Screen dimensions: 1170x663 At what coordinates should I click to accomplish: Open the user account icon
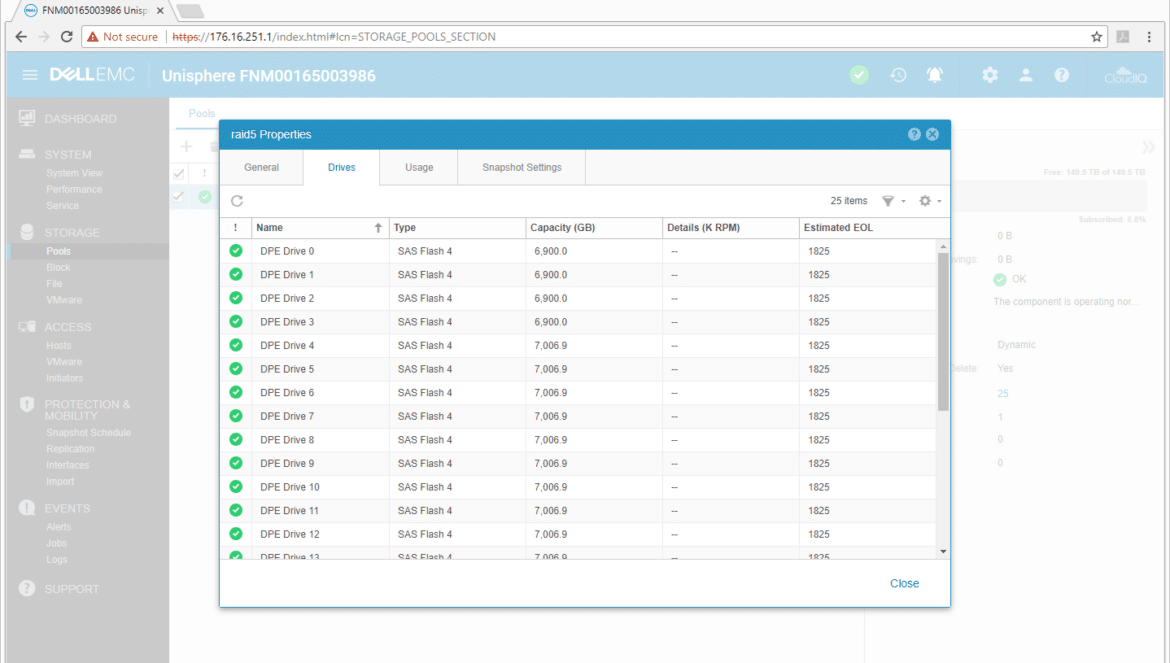pyautogui.click(x=1026, y=75)
